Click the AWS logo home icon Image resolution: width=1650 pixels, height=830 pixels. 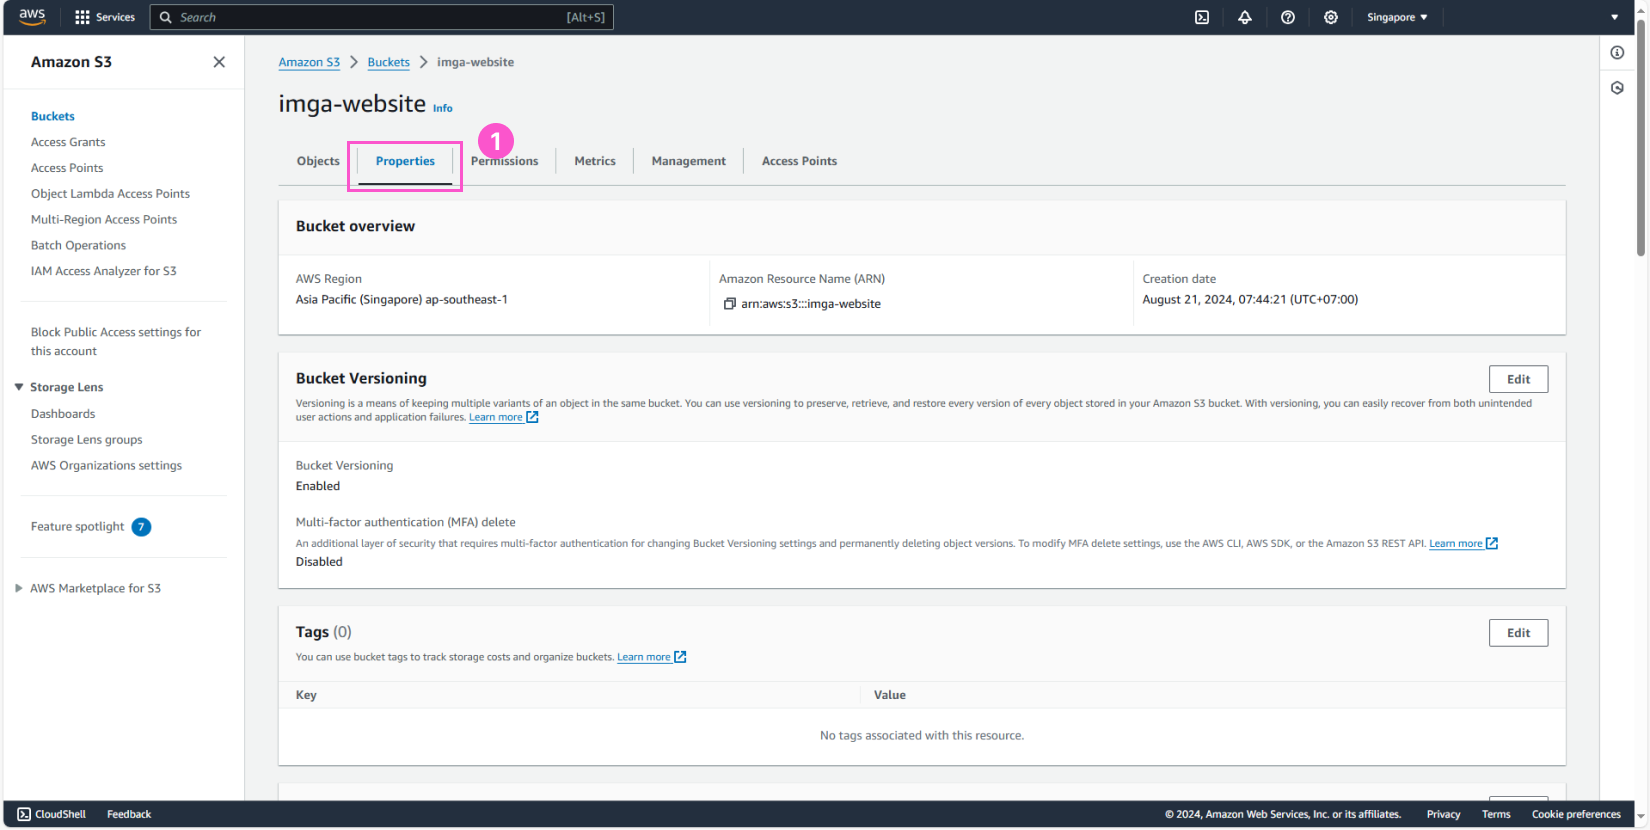click(x=32, y=17)
